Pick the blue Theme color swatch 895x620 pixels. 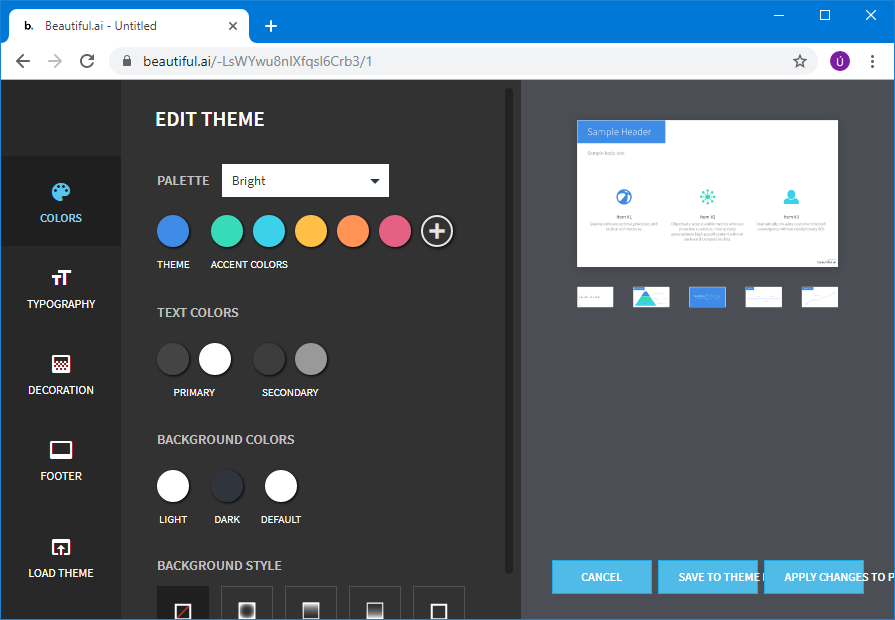(x=173, y=231)
